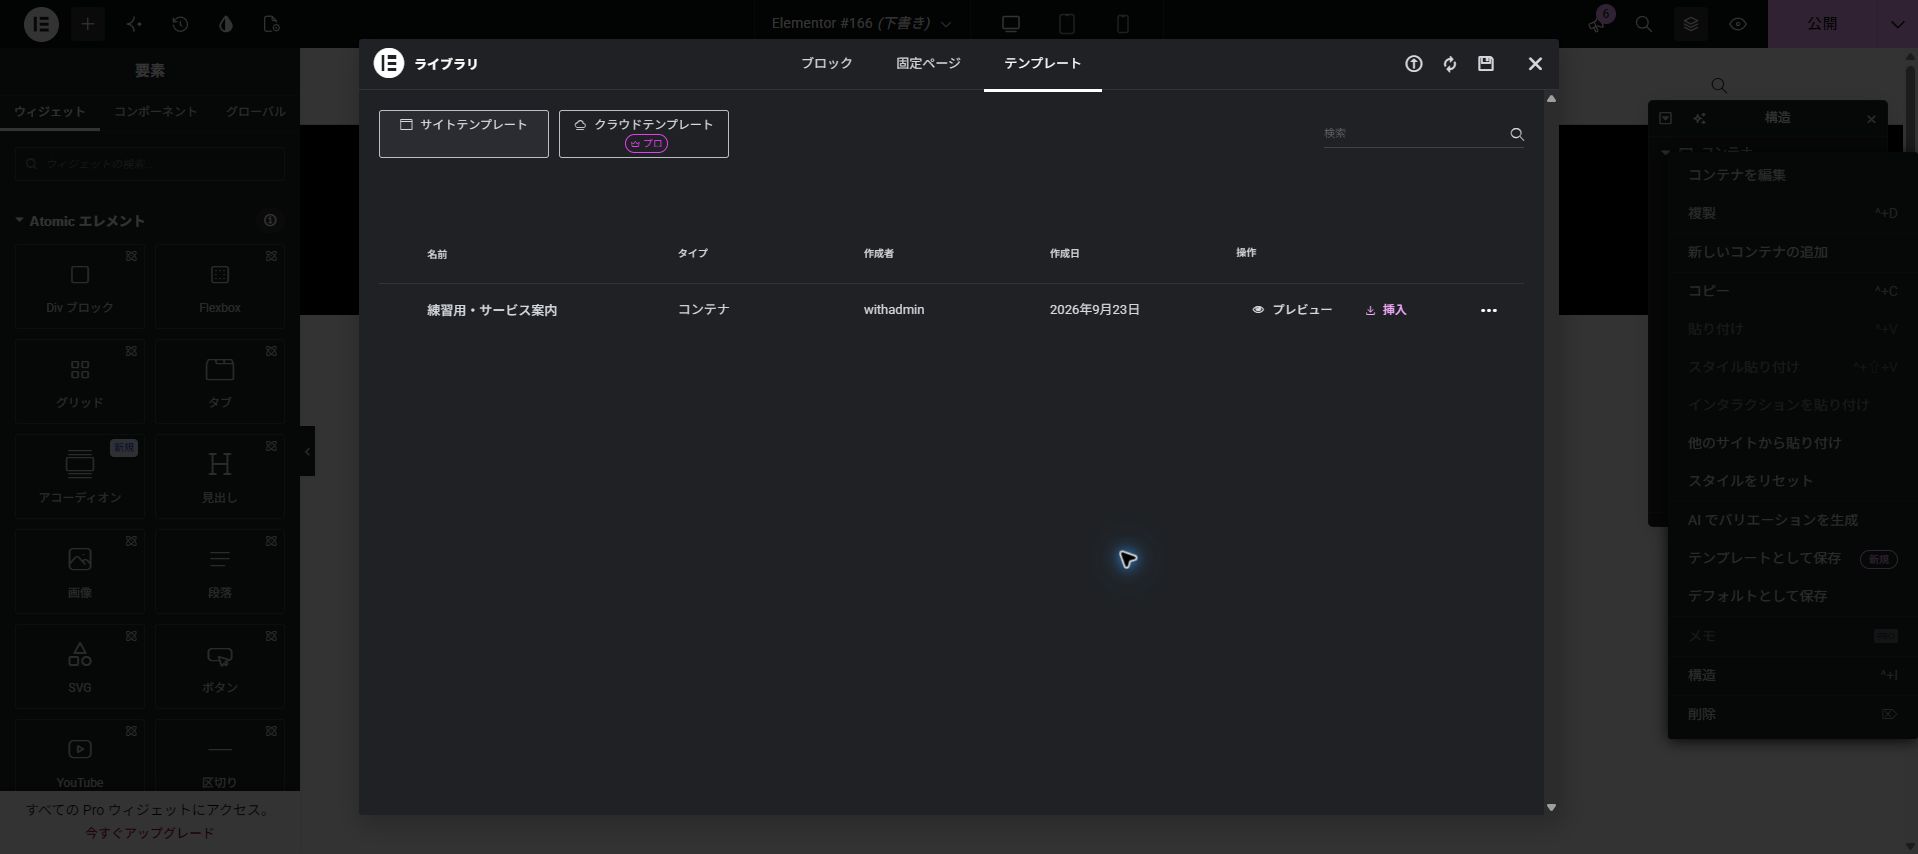The width and height of the screenshot is (1918, 854).
Task: Sync the library with refresh icon
Action: (x=1450, y=64)
